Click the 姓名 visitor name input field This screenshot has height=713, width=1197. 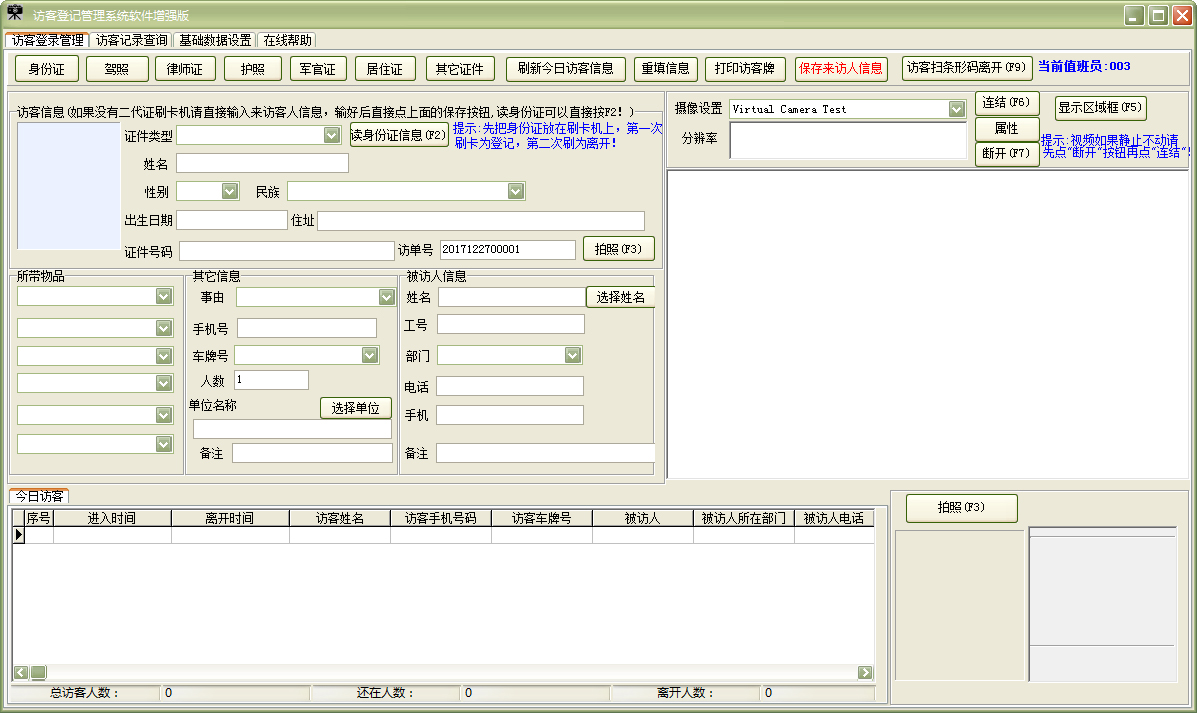click(x=262, y=163)
